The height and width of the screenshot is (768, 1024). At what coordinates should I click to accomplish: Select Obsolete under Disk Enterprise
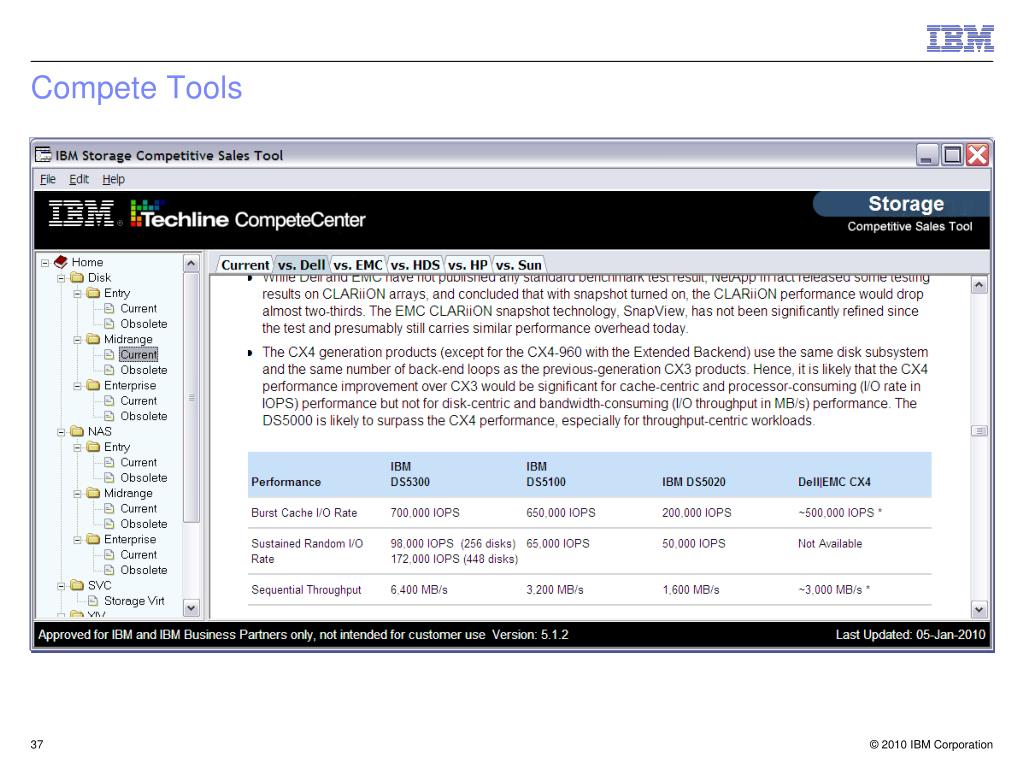(144, 416)
